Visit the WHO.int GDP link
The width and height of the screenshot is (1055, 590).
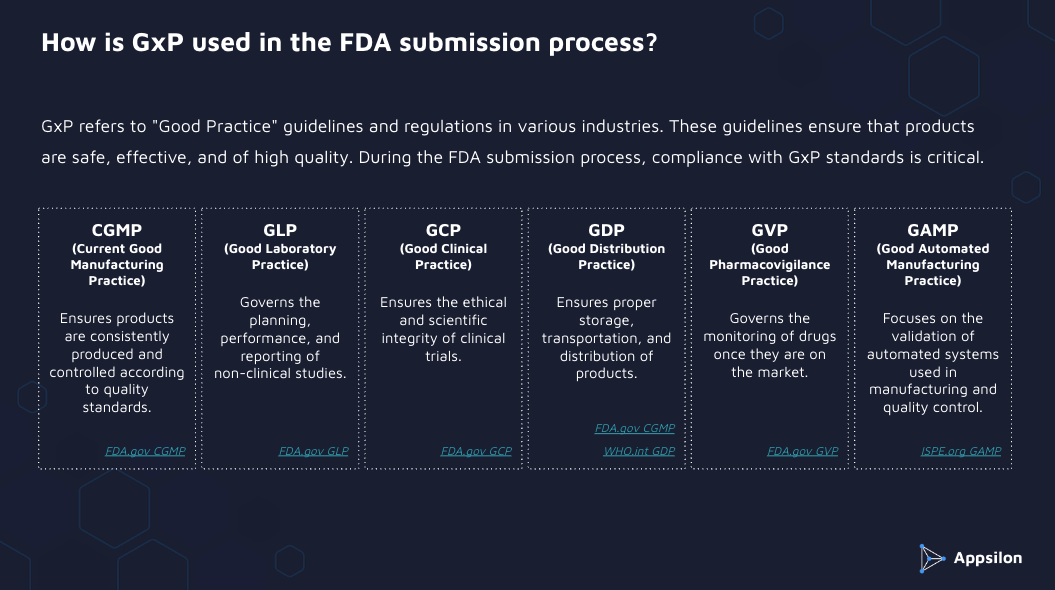click(639, 451)
